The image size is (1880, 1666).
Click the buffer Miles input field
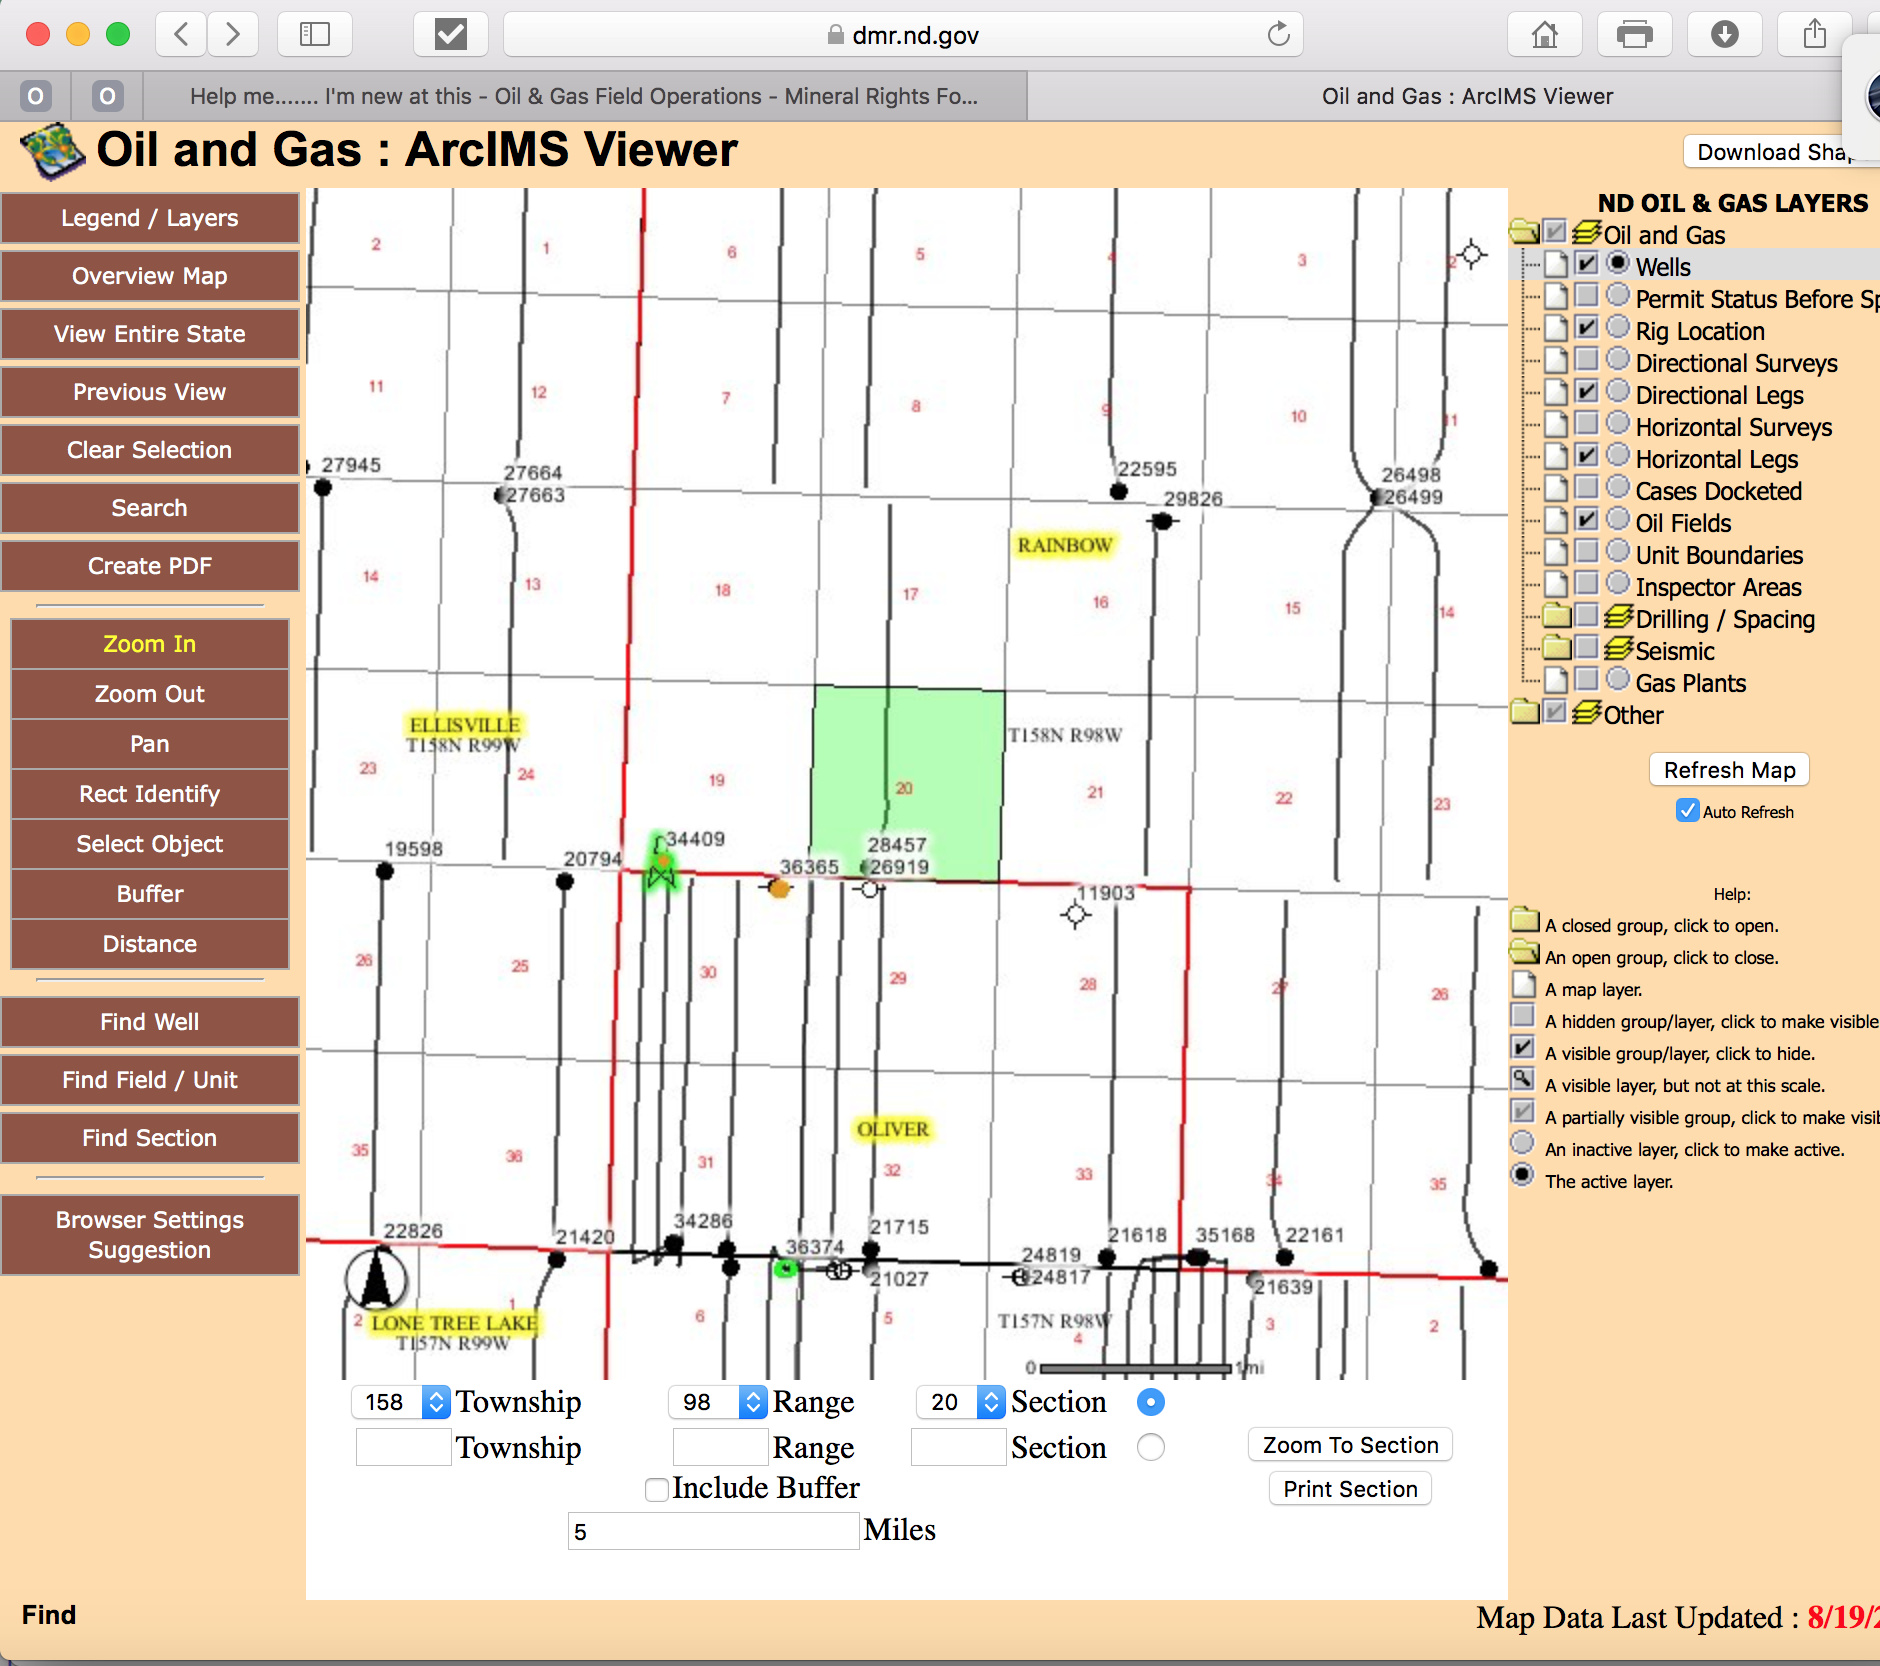pos(712,1531)
